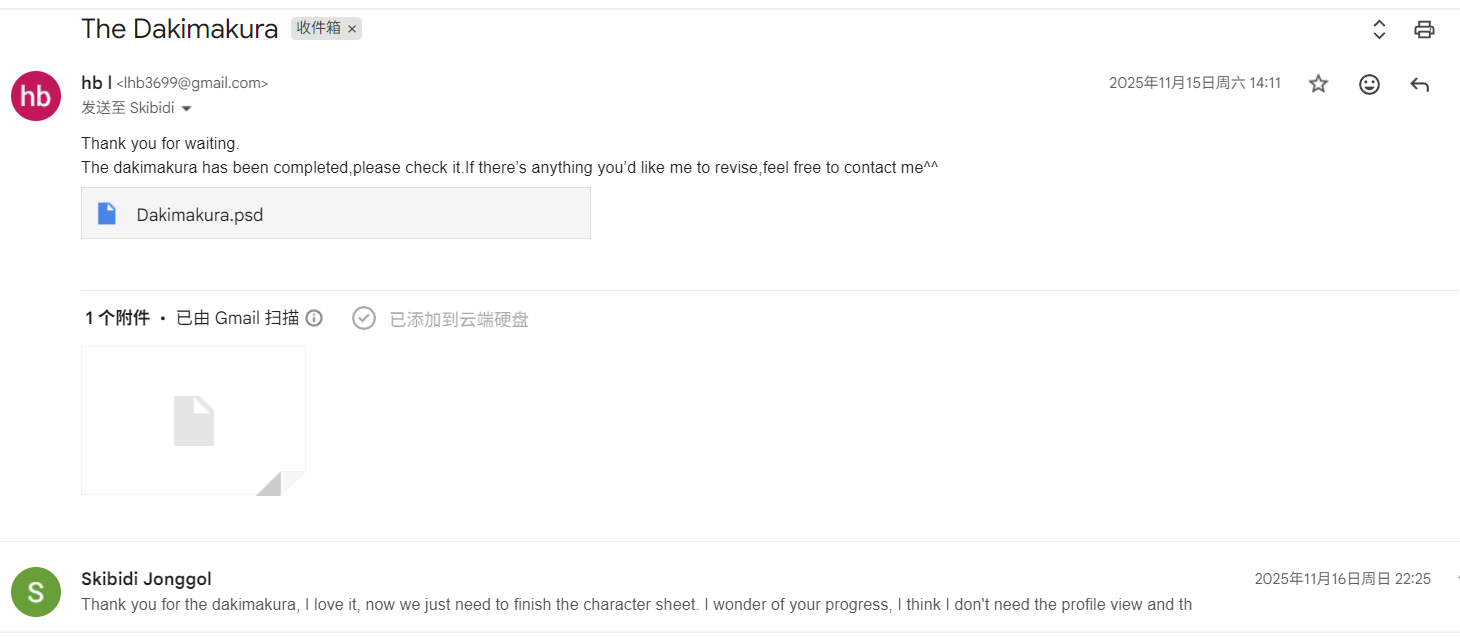Click the 2025年11月15日 14:11 timestamp

tap(1194, 83)
